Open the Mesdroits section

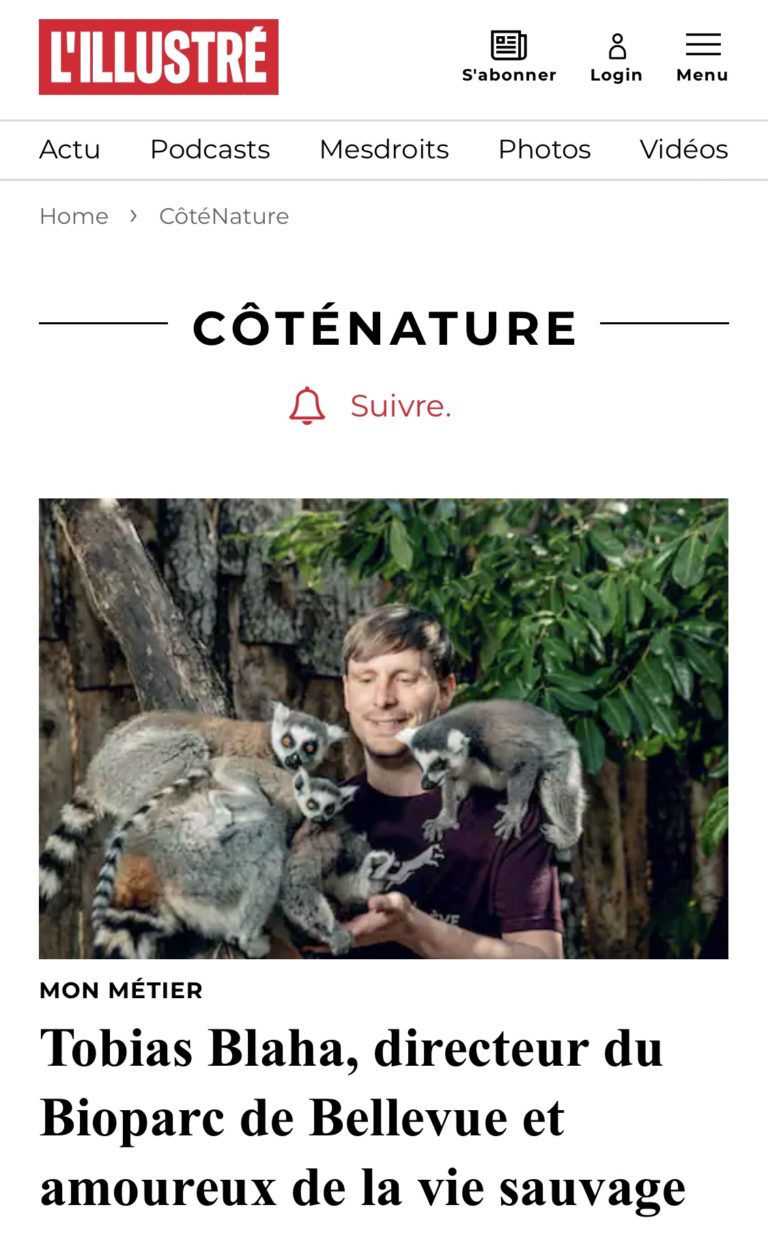[x=384, y=149]
